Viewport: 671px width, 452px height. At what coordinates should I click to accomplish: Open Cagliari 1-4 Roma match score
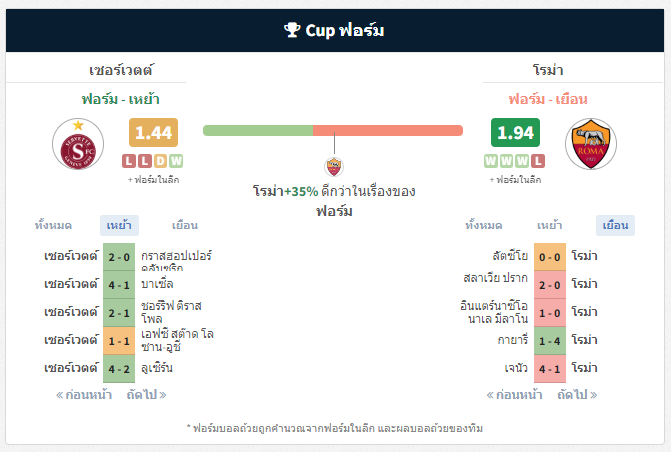click(x=550, y=341)
